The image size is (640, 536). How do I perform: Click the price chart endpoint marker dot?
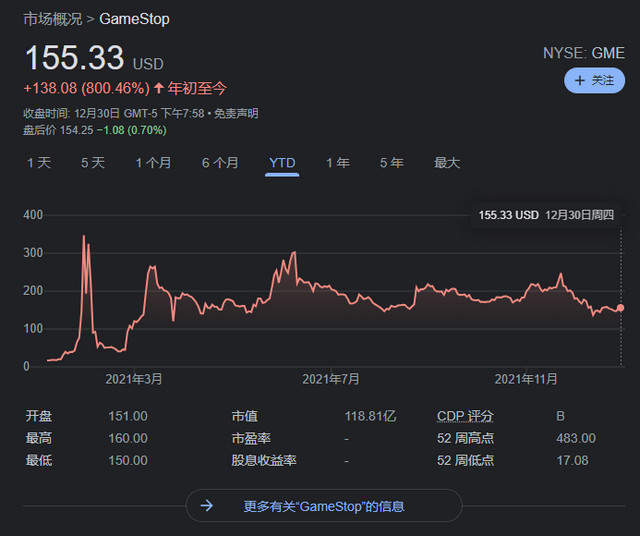(x=620, y=308)
